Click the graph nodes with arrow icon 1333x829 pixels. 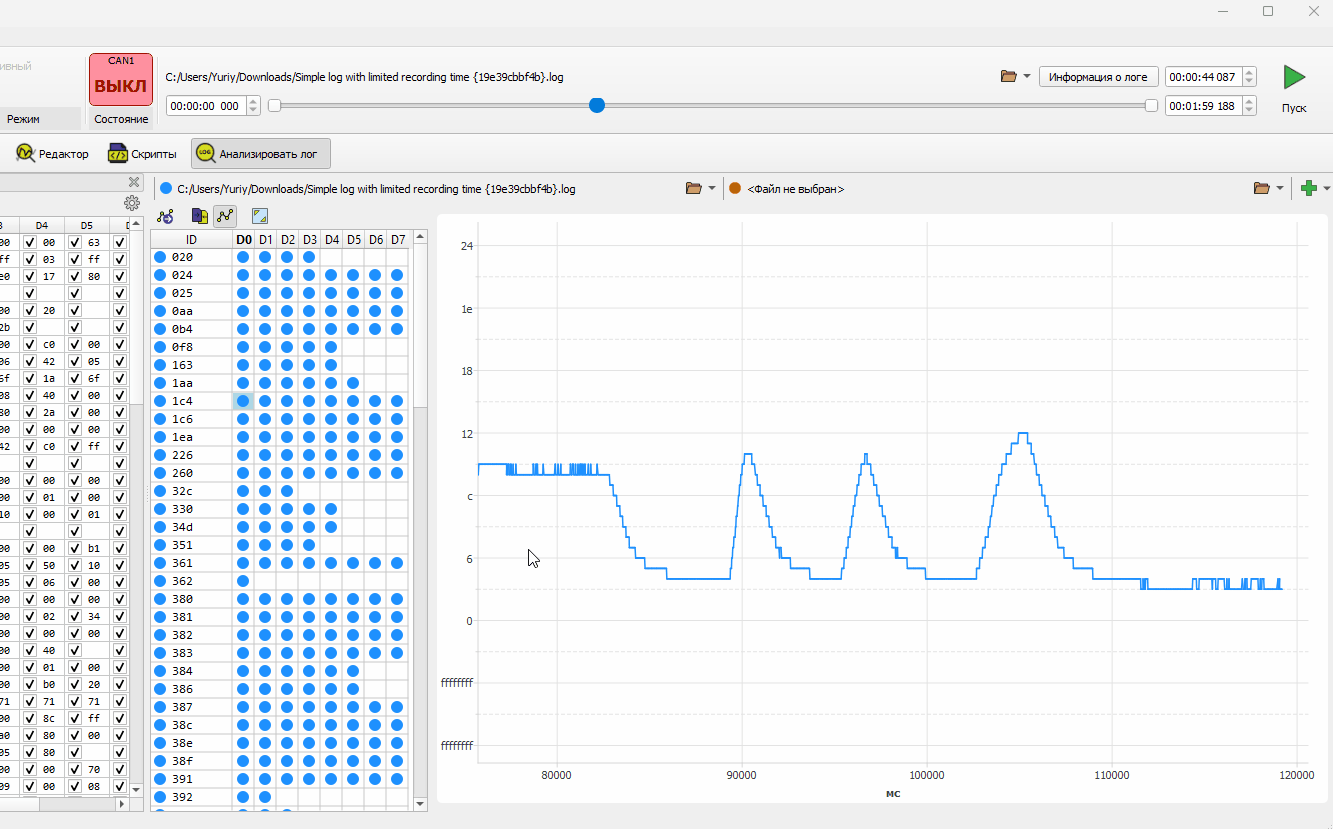tap(166, 215)
